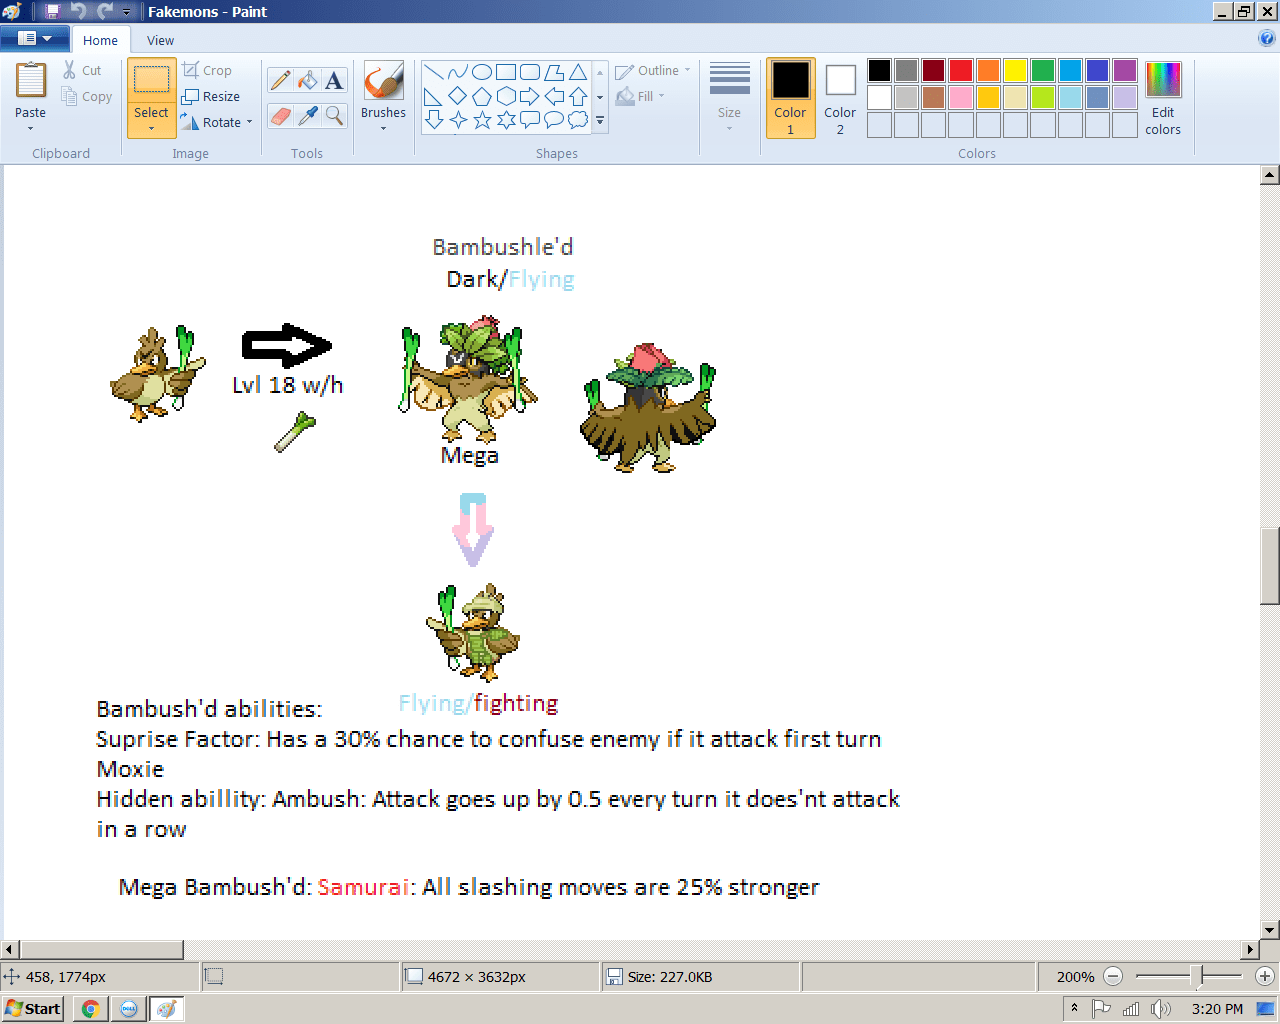The image size is (1280, 1024).
Task: Click the horizontal scrollbar thumb
Action: point(101,949)
